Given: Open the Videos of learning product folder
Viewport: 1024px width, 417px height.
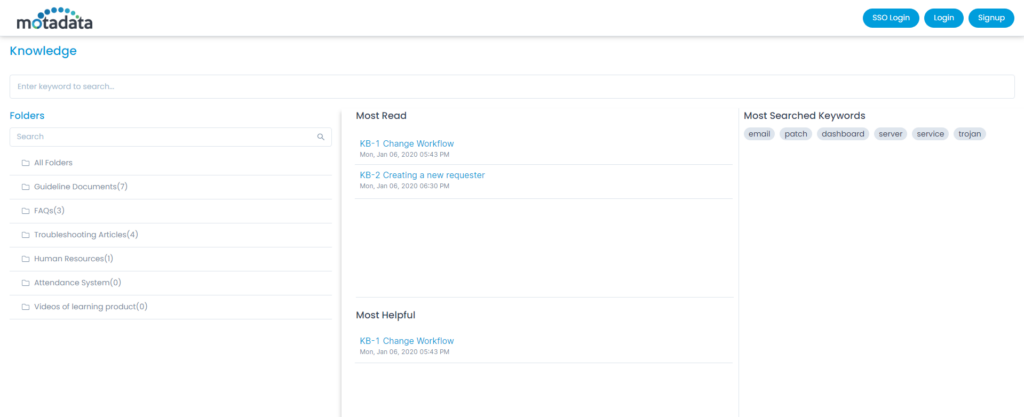Looking at the screenshot, I should click(x=90, y=307).
